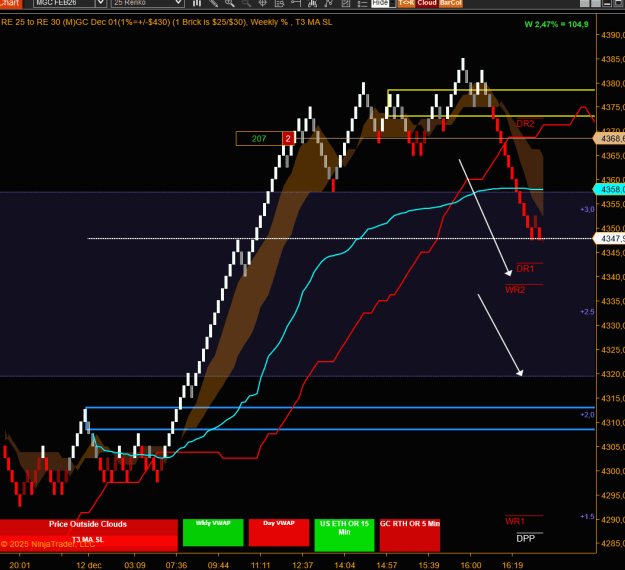Click the 12 dec date on time axis
Screen dimensions: 625x570
click(89, 565)
